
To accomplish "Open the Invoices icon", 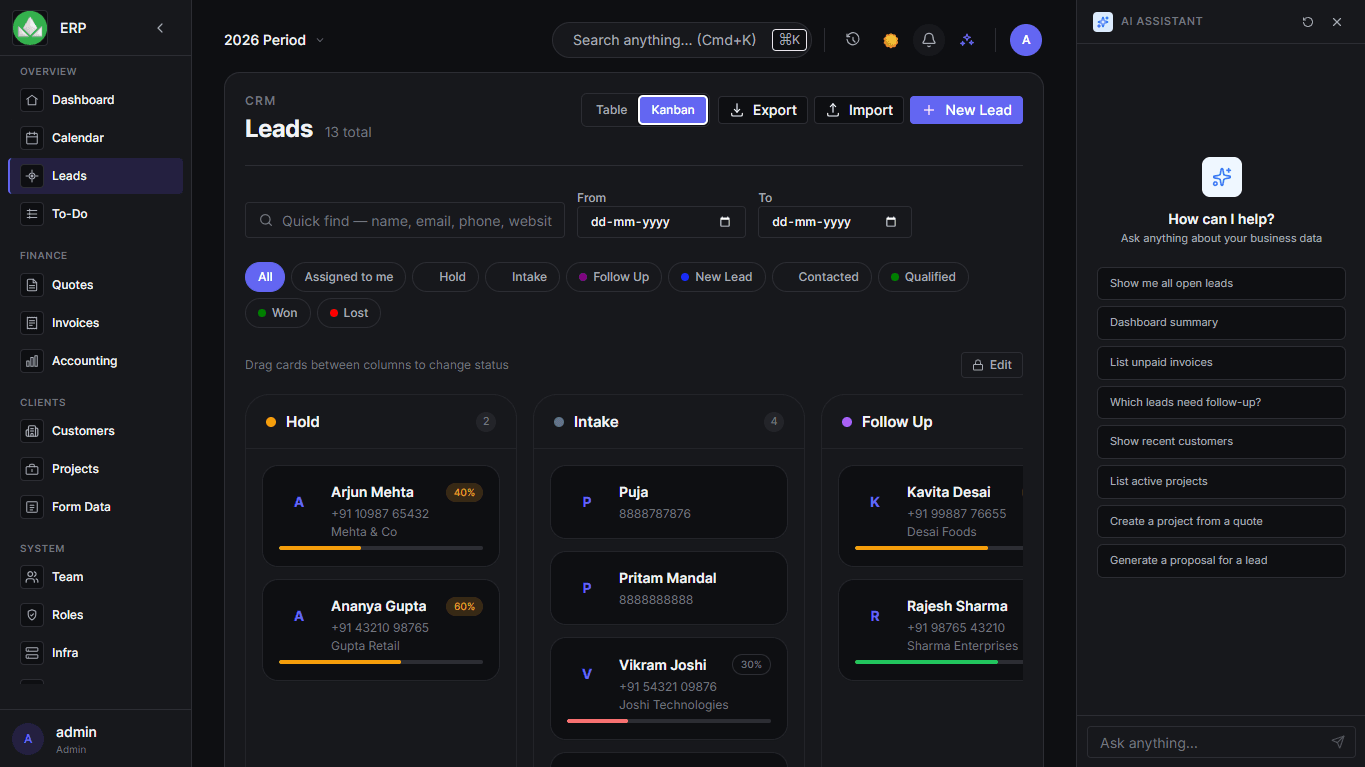I will pyautogui.click(x=32, y=323).
